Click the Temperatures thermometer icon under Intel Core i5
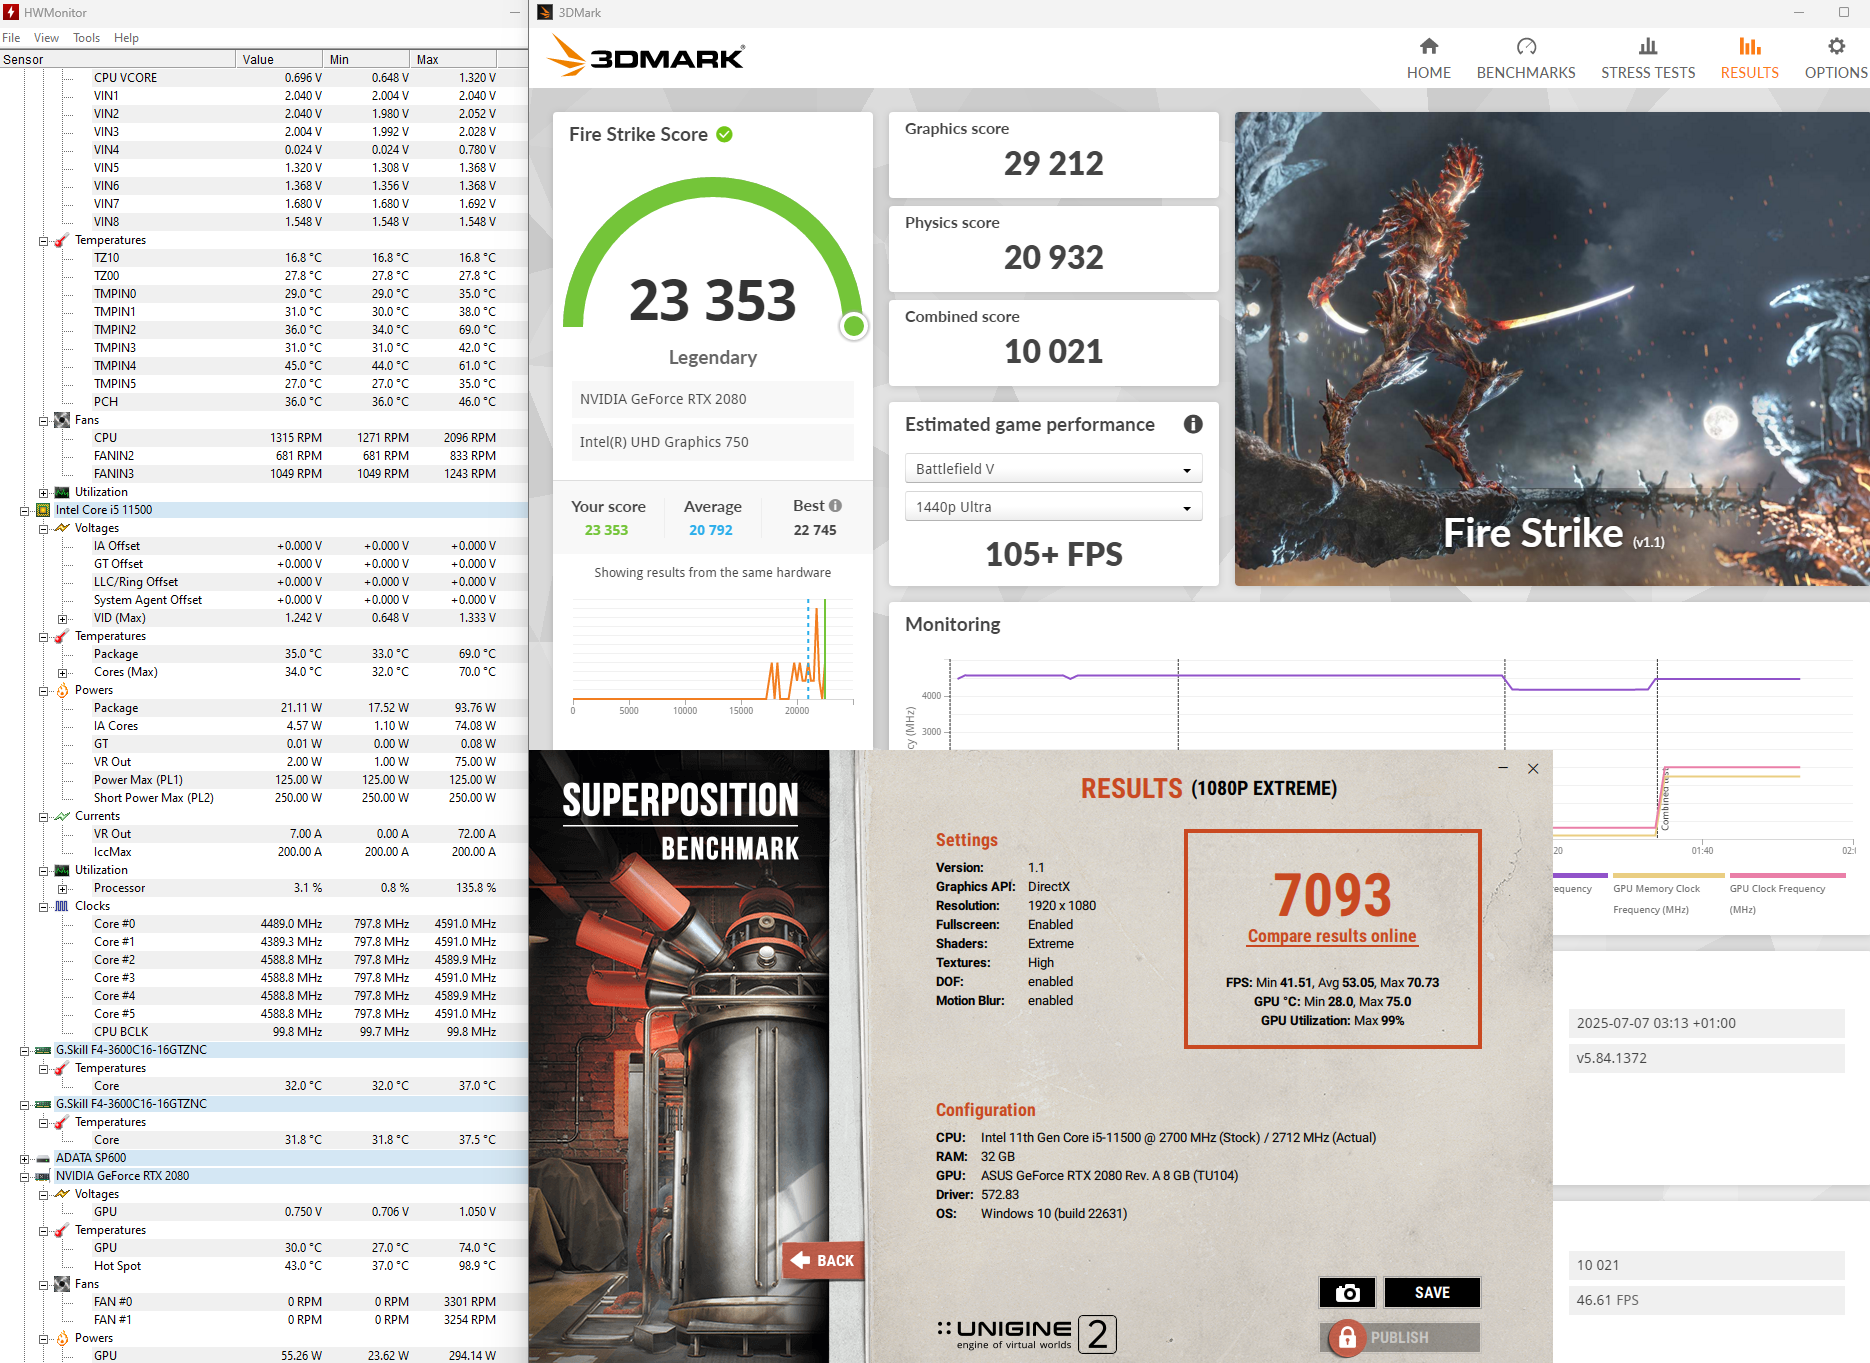1870x1363 pixels. pos(62,636)
